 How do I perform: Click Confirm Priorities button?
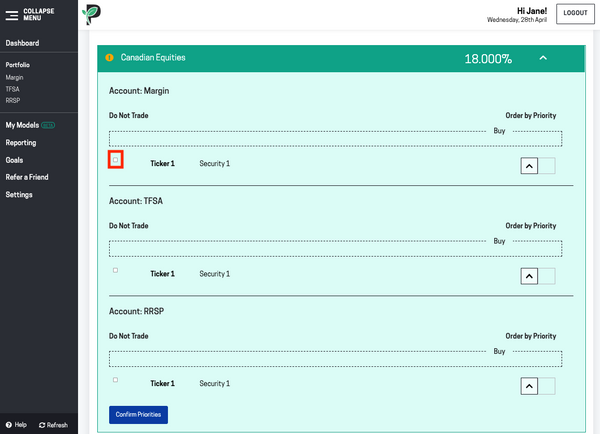[138, 414]
